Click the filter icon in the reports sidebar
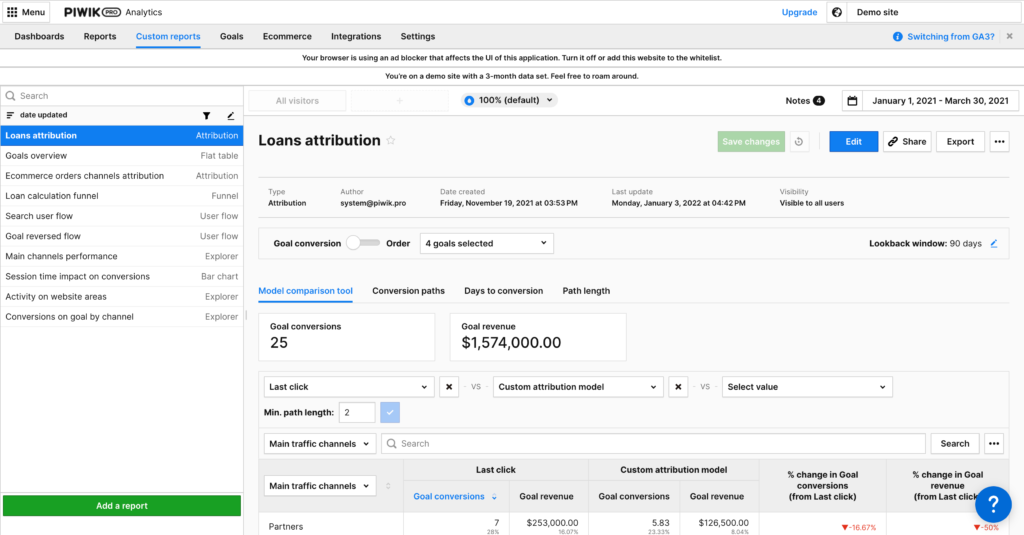 (207, 116)
